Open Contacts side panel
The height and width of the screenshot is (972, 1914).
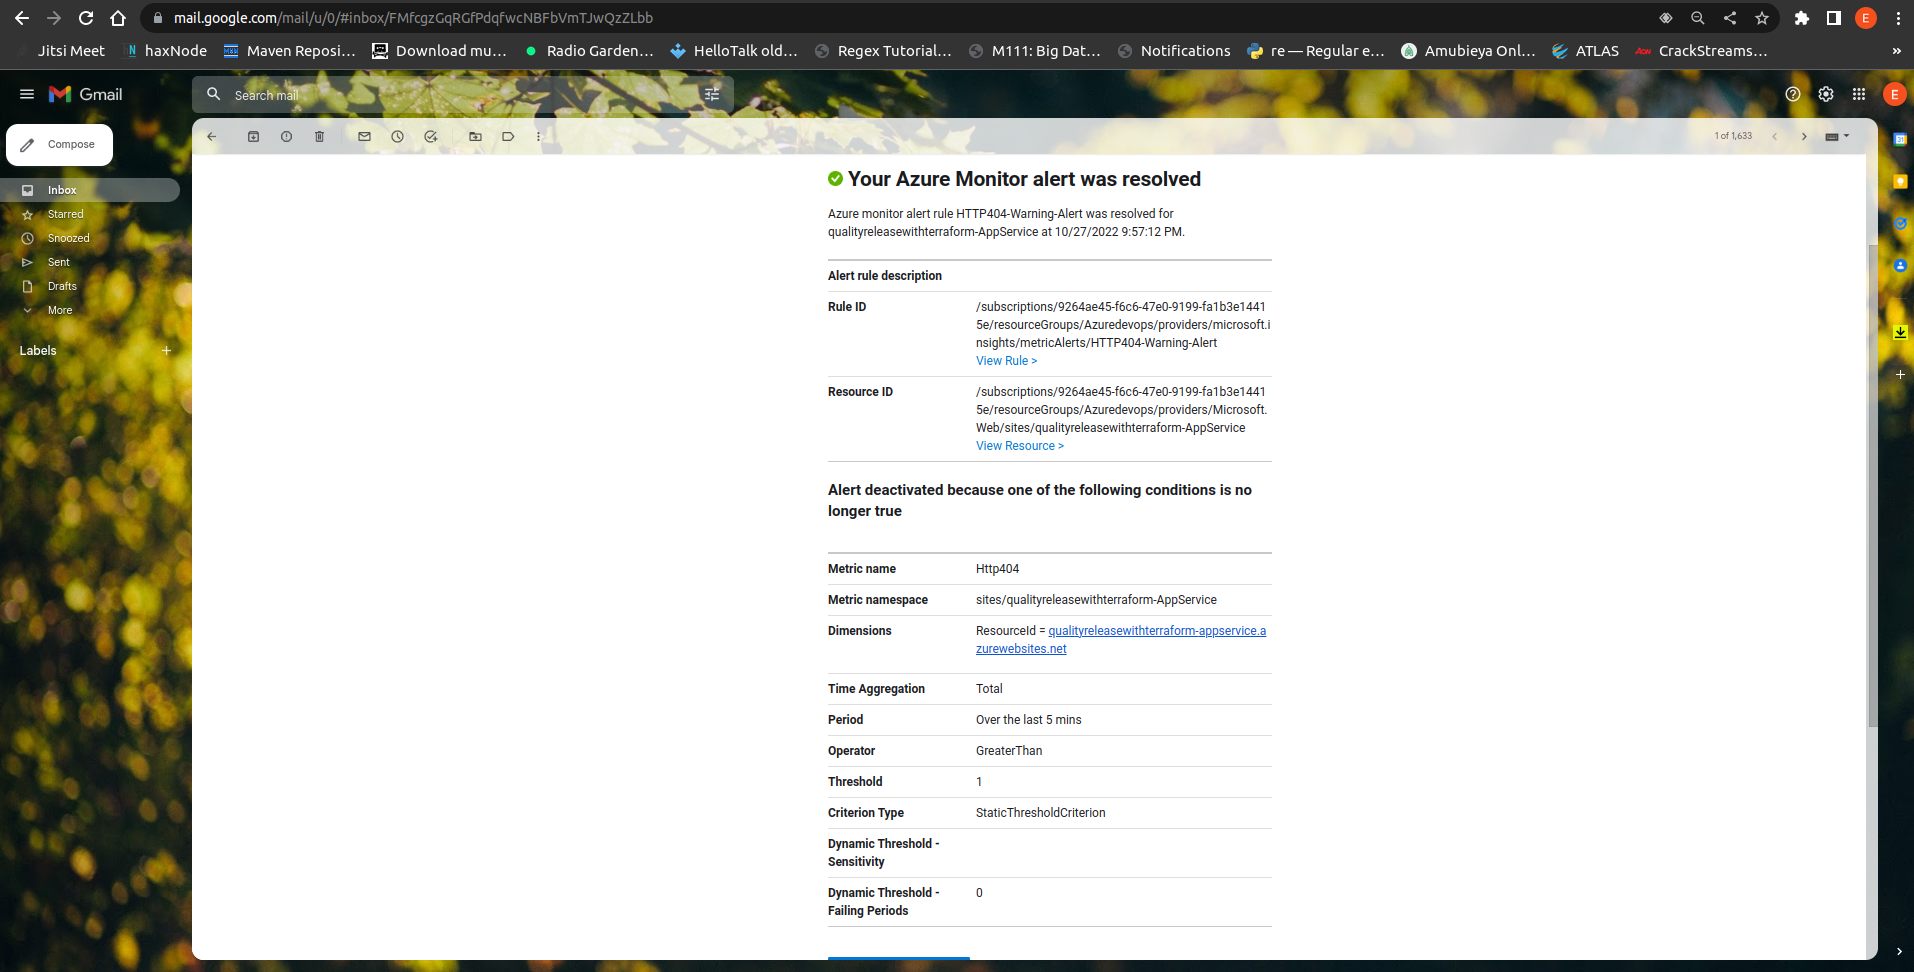[1900, 266]
